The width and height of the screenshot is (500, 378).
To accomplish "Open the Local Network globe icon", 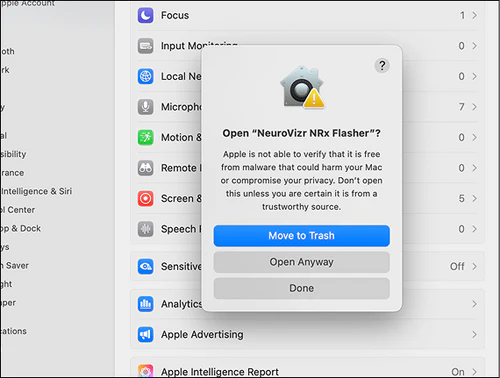I will [146, 76].
